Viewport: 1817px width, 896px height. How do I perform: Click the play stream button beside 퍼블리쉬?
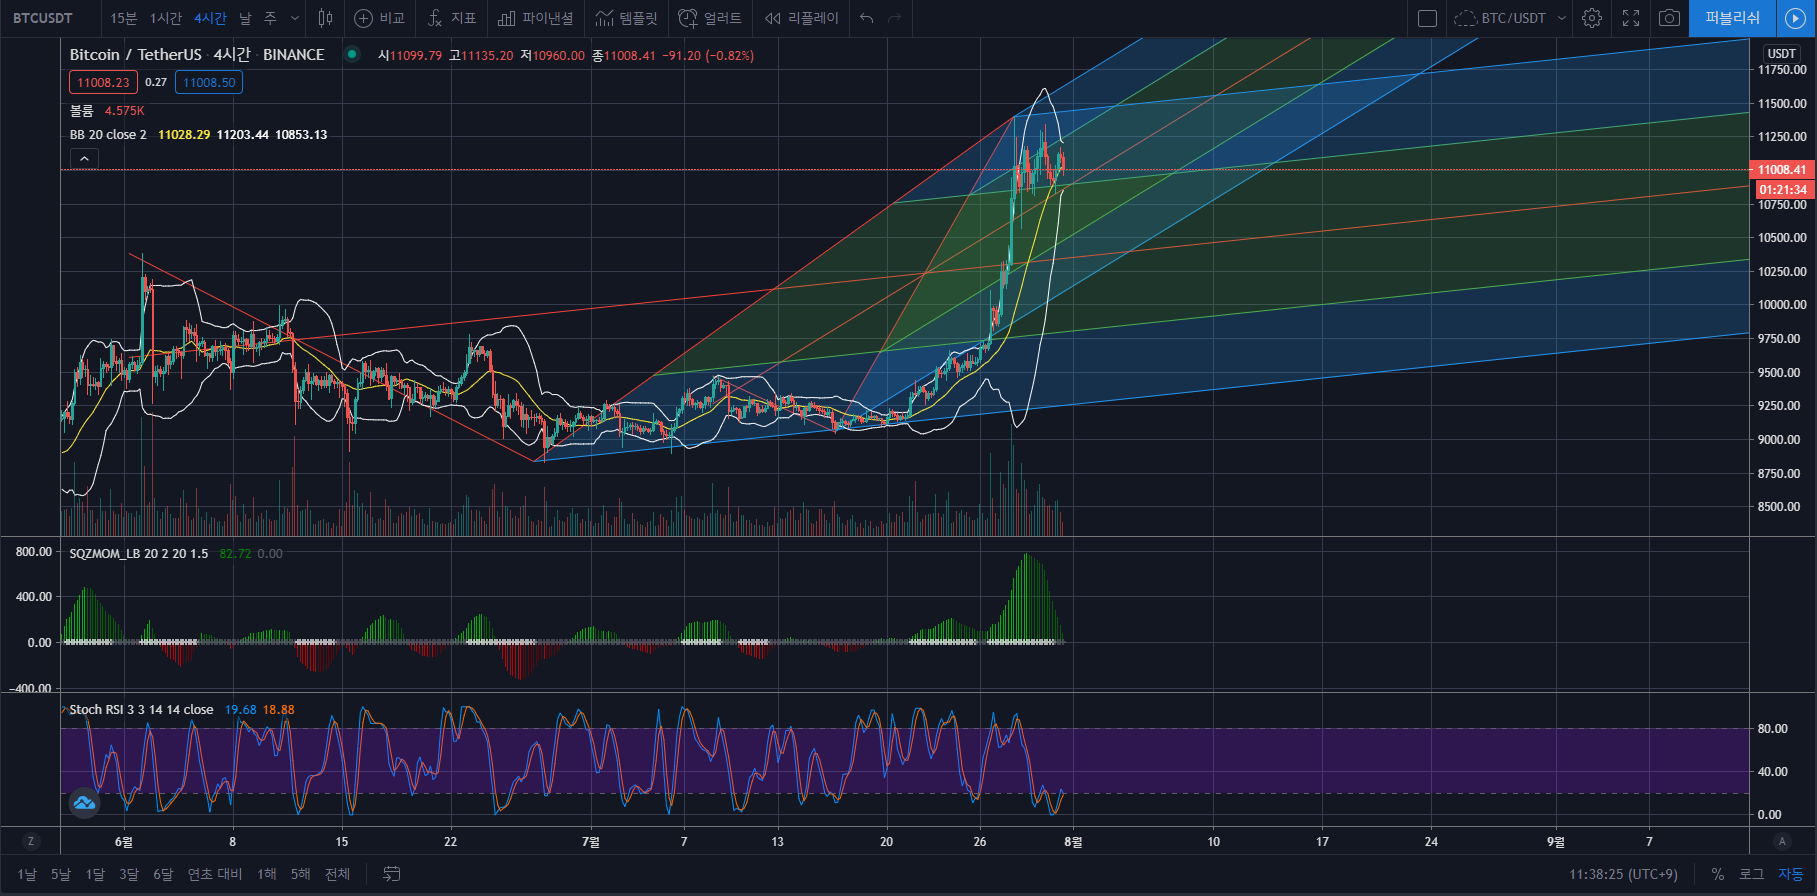1796,18
